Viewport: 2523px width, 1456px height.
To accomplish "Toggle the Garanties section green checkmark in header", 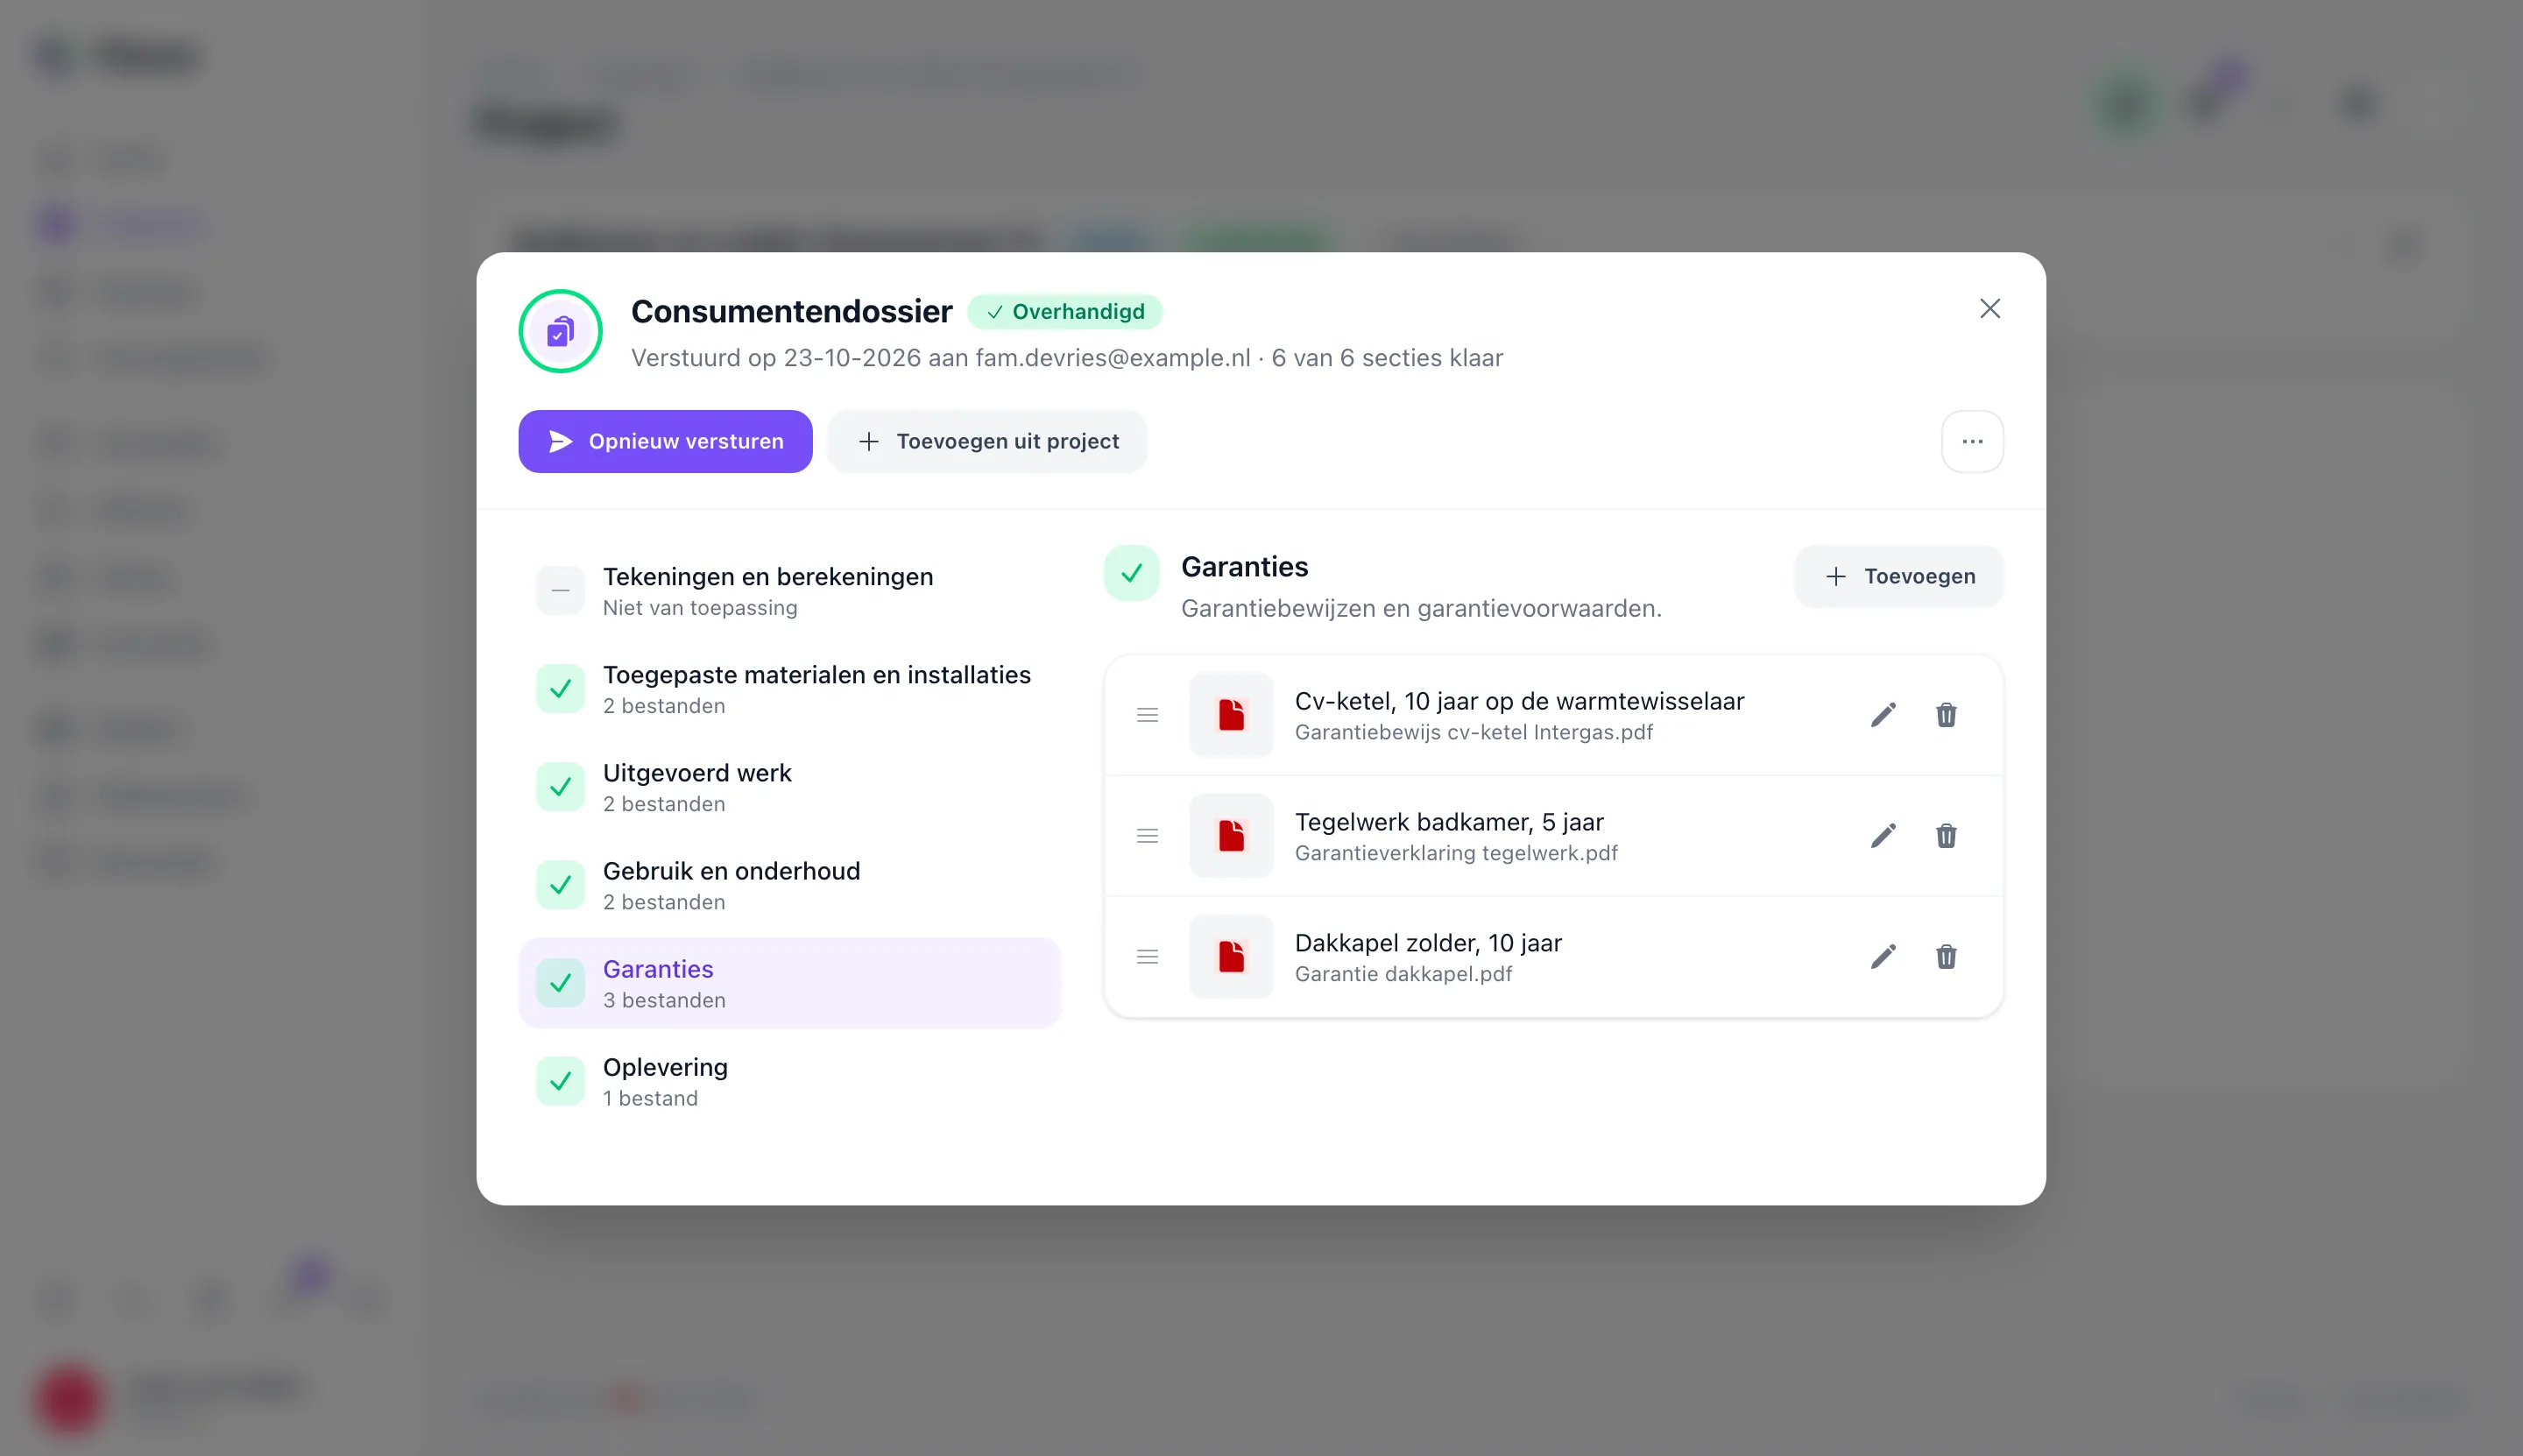I will click(x=1131, y=573).
